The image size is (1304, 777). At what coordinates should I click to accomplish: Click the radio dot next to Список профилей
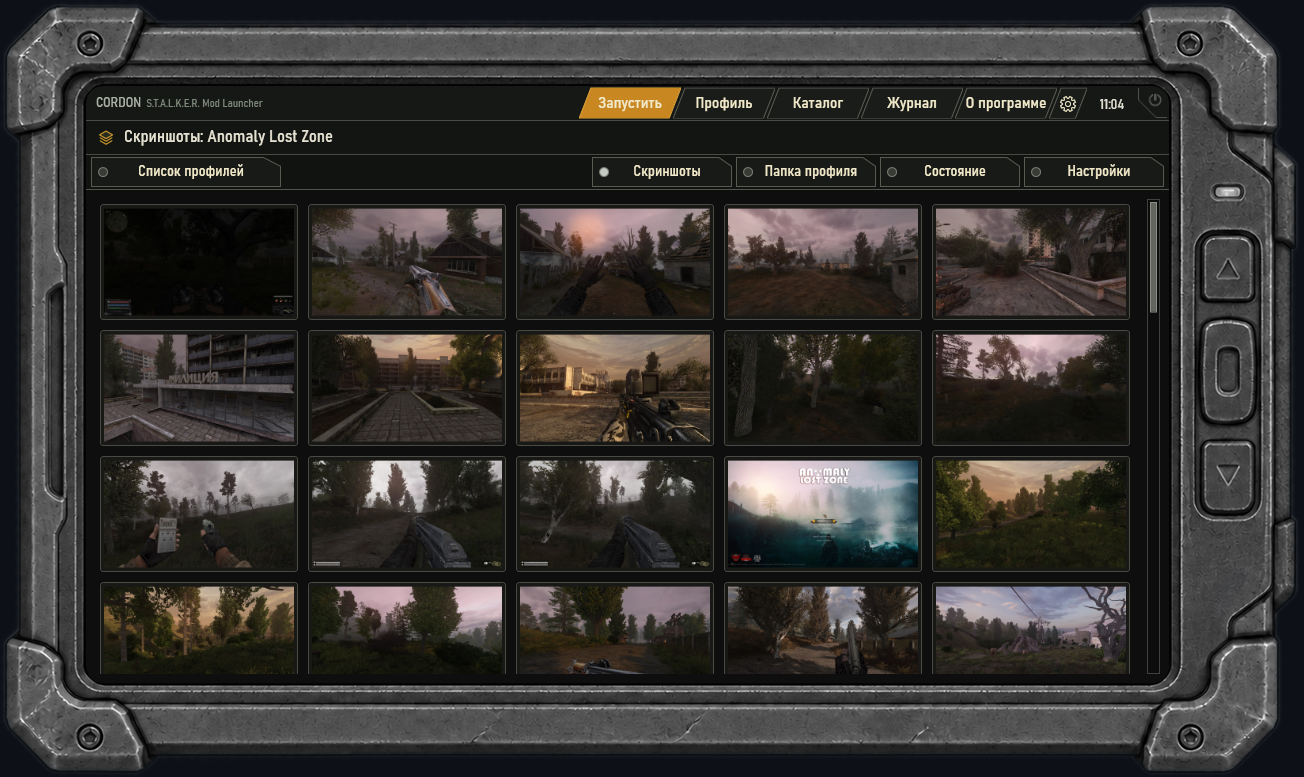point(103,172)
